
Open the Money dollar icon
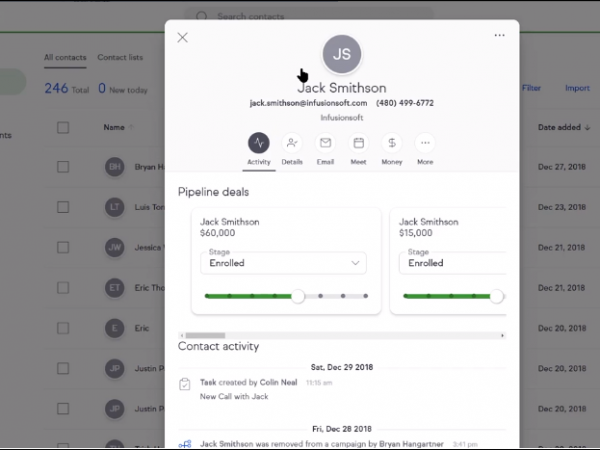click(x=392, y=143)
